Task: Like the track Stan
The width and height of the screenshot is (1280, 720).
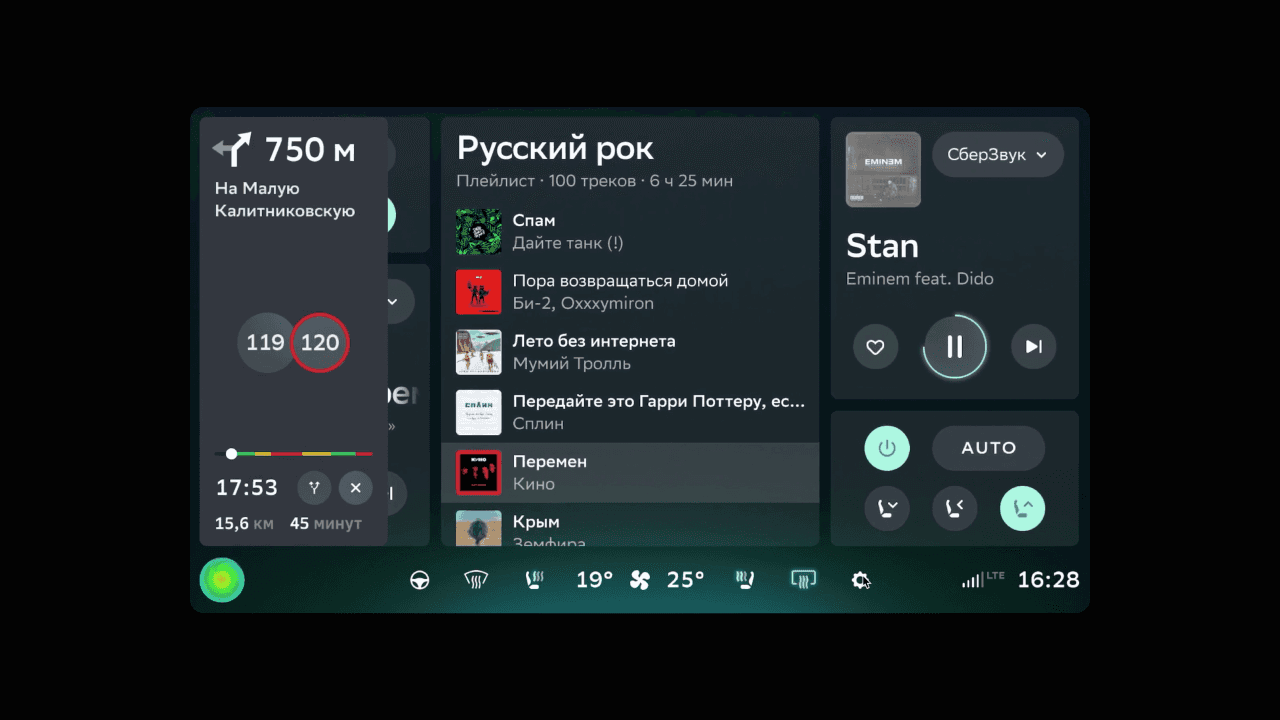Action: coord(875,347)
